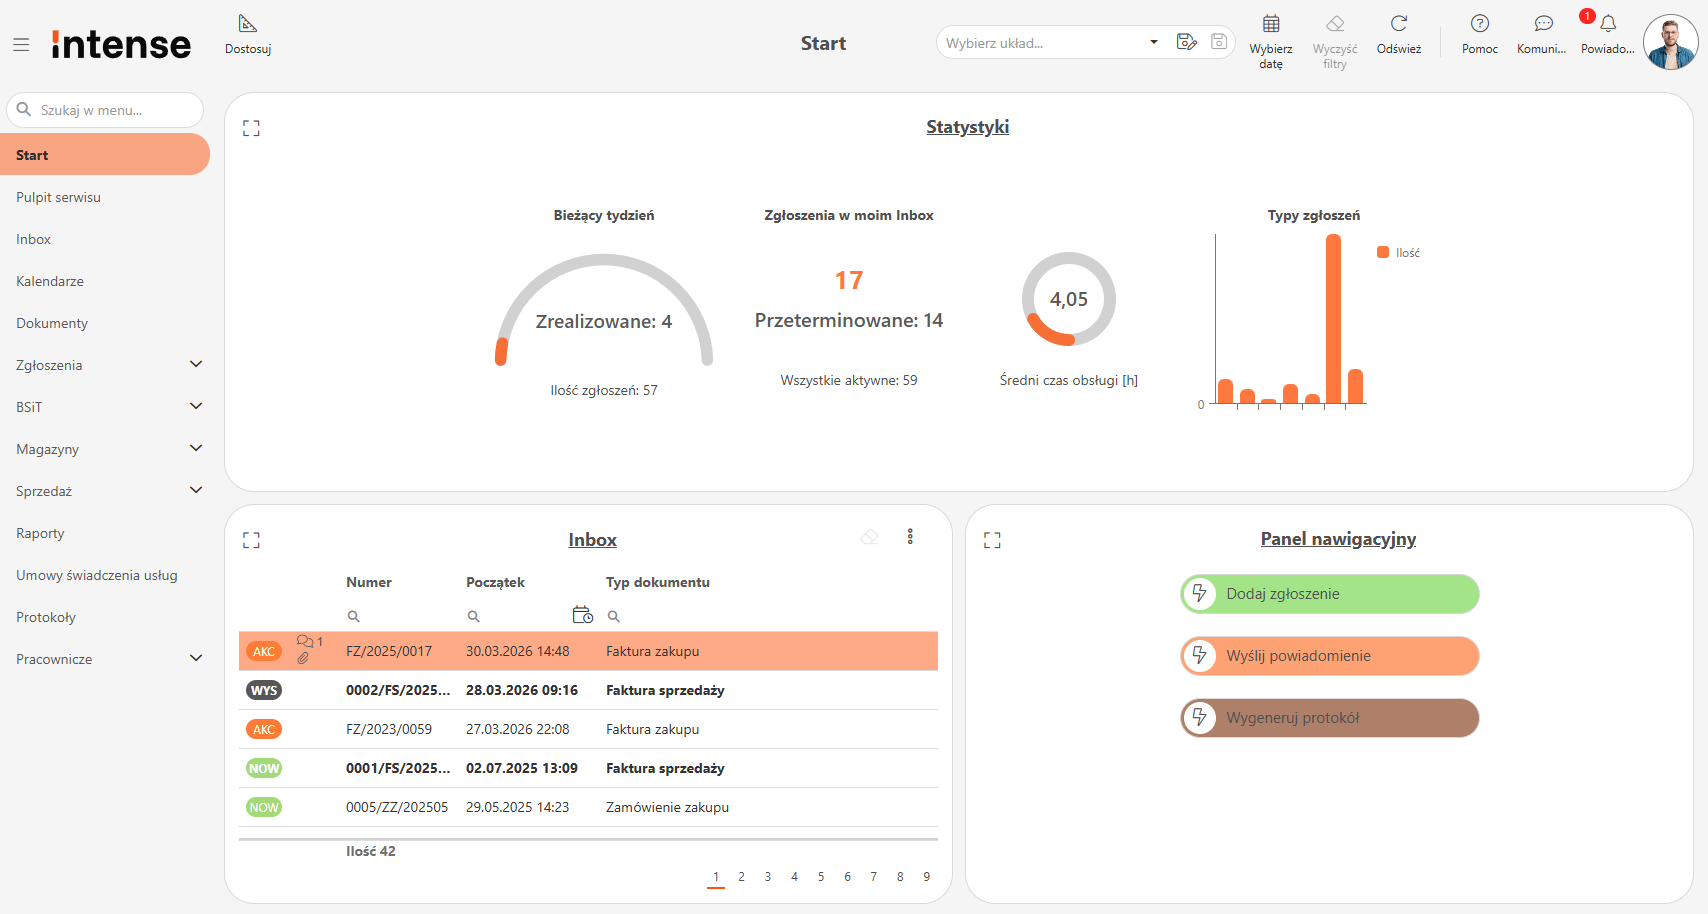Open the Dostosuj customize tool
Screen dimensions: 1708x914
pyautogui.click(x=248, y=24)
